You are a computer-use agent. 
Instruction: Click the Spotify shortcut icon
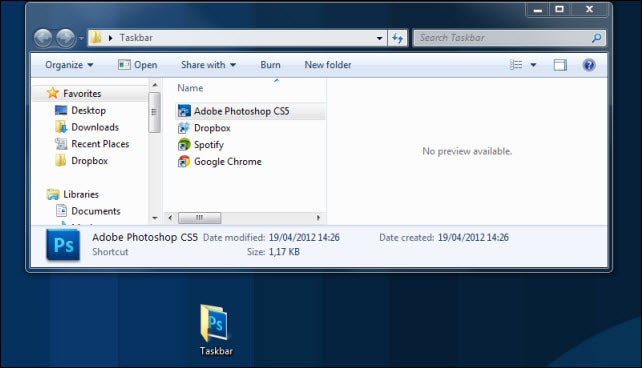point(184,144)
